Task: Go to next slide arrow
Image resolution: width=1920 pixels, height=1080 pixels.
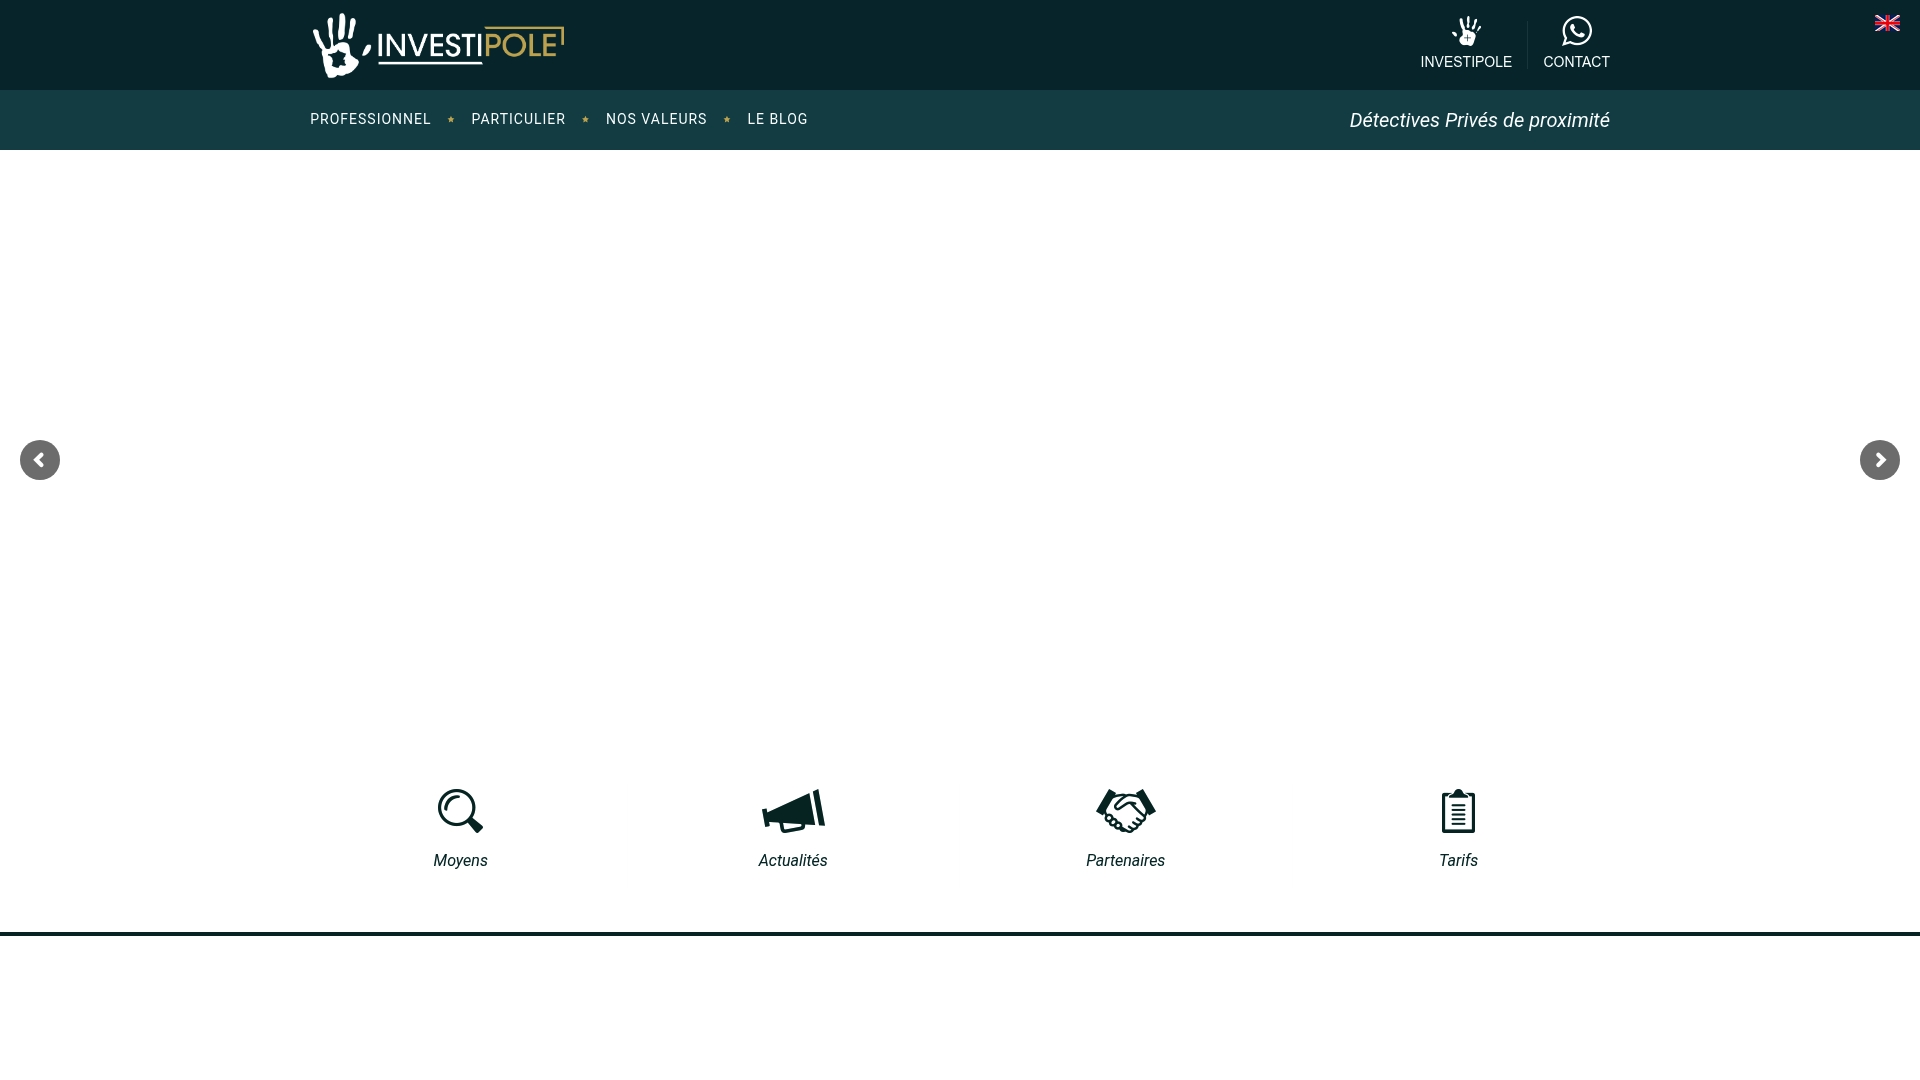Action: pyautogui.click(x=1880, y=460)
